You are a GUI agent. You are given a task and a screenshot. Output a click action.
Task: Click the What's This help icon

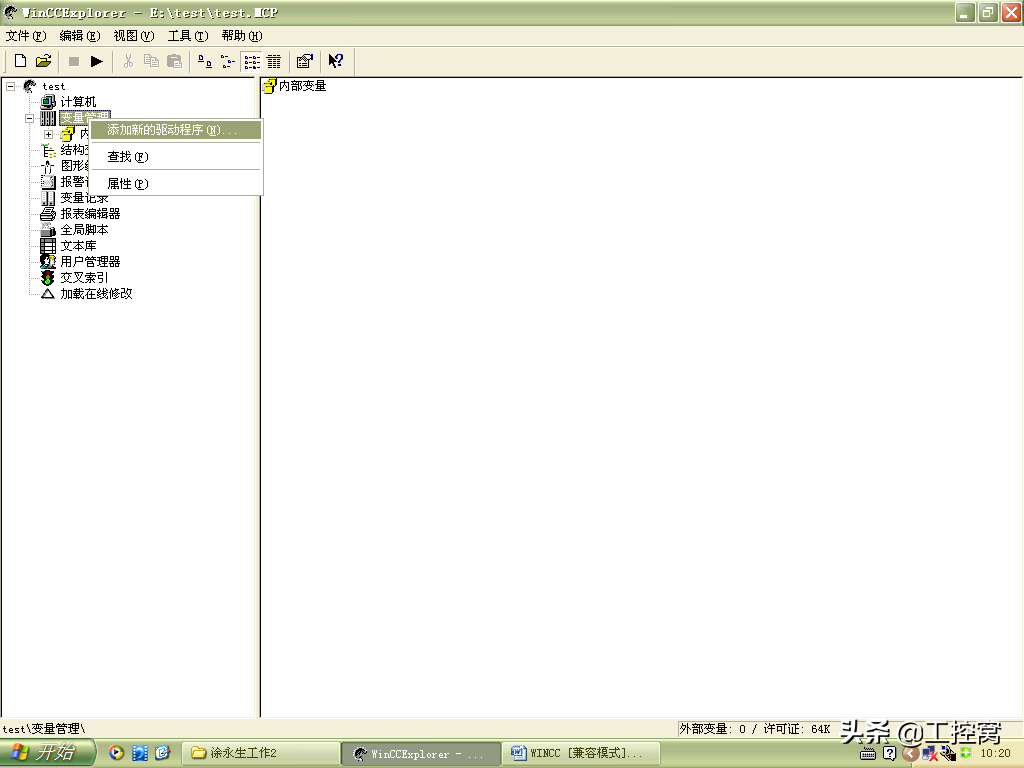click(x=336, y=61)
